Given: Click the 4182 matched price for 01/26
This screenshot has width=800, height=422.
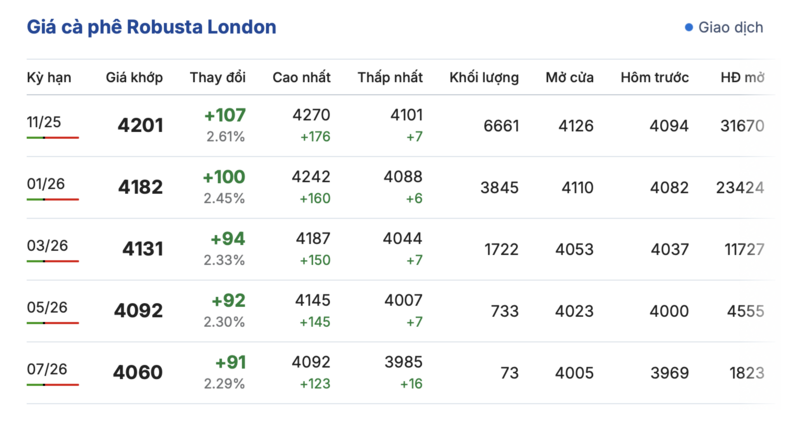Looking at the screenshot, I should pos(140,187).
